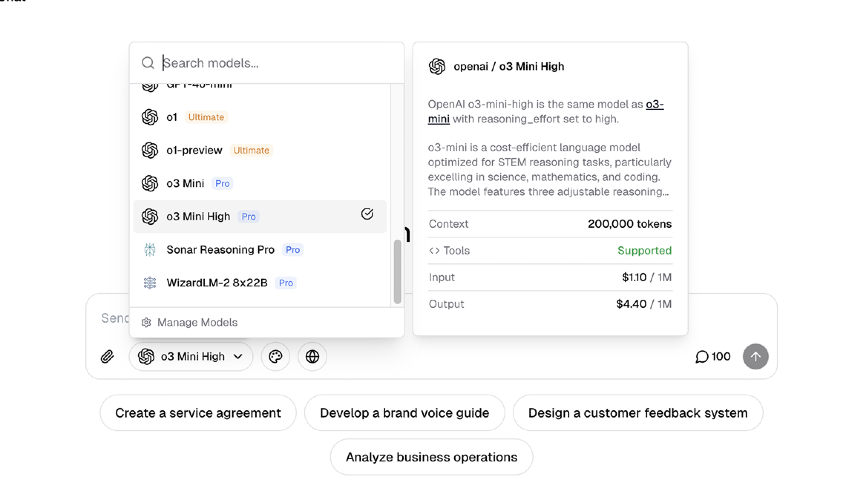This screenshot has height=500, width=849.
Task: Toggle the globe web search icon
Action: tap(312, 356)
